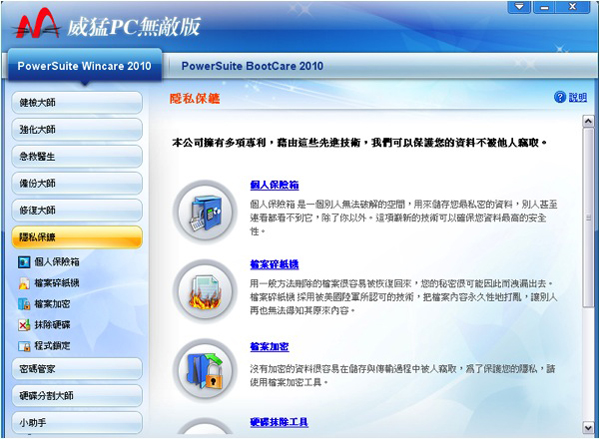This screenshot has width=600, height=439.
Task: Click the 個人保險箱 sidebar icon
Action: pyautogui.click(x=24, y=262)
